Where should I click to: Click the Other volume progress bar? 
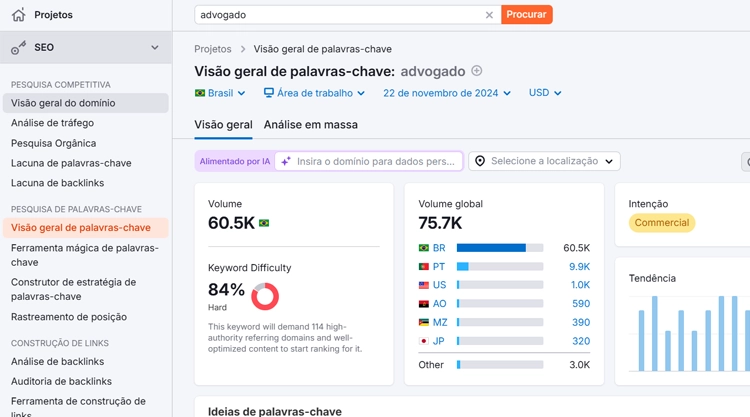pos(500,364)
